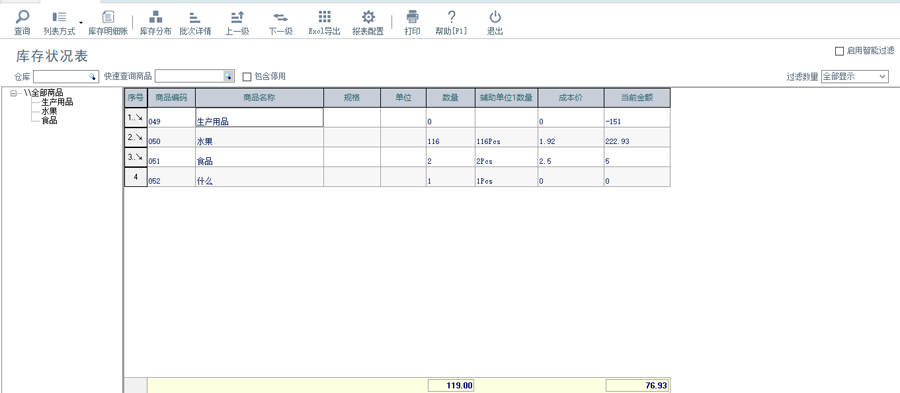Open 报表配置 gear settings
This screenshot has height=393, width=900.
coord(368,17)
